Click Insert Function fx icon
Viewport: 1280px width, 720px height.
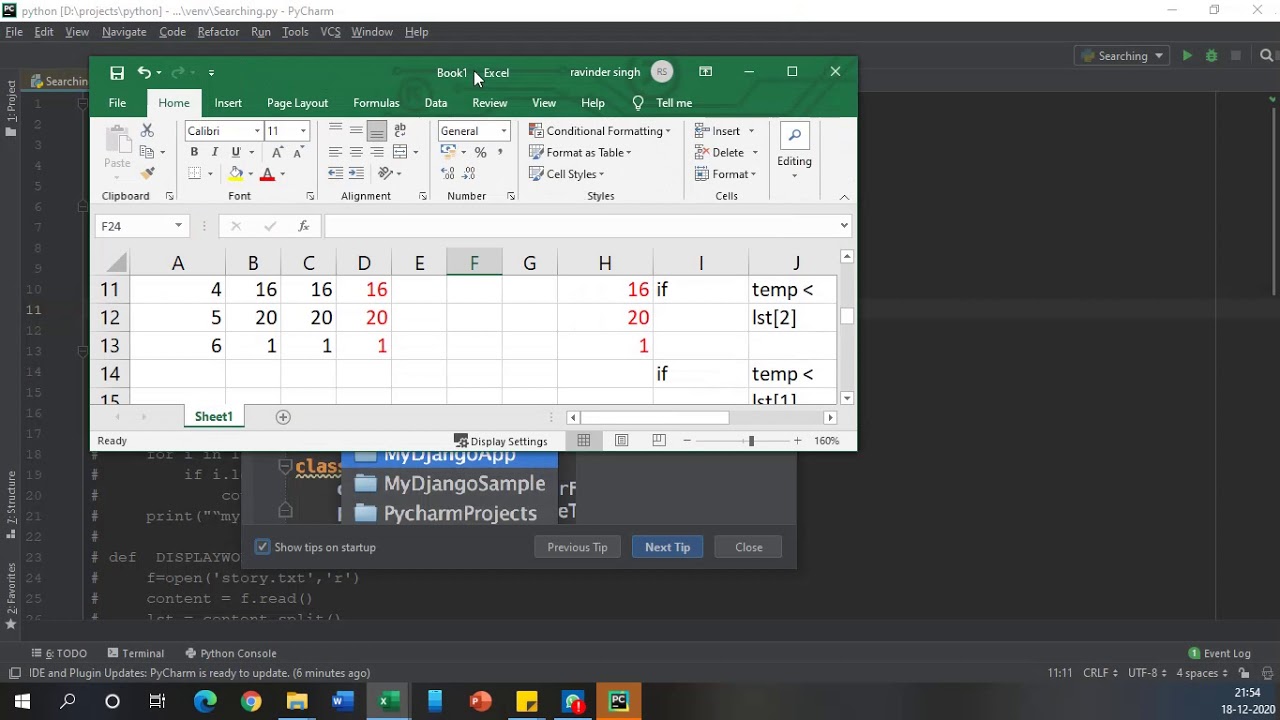(x=303, y=226)
